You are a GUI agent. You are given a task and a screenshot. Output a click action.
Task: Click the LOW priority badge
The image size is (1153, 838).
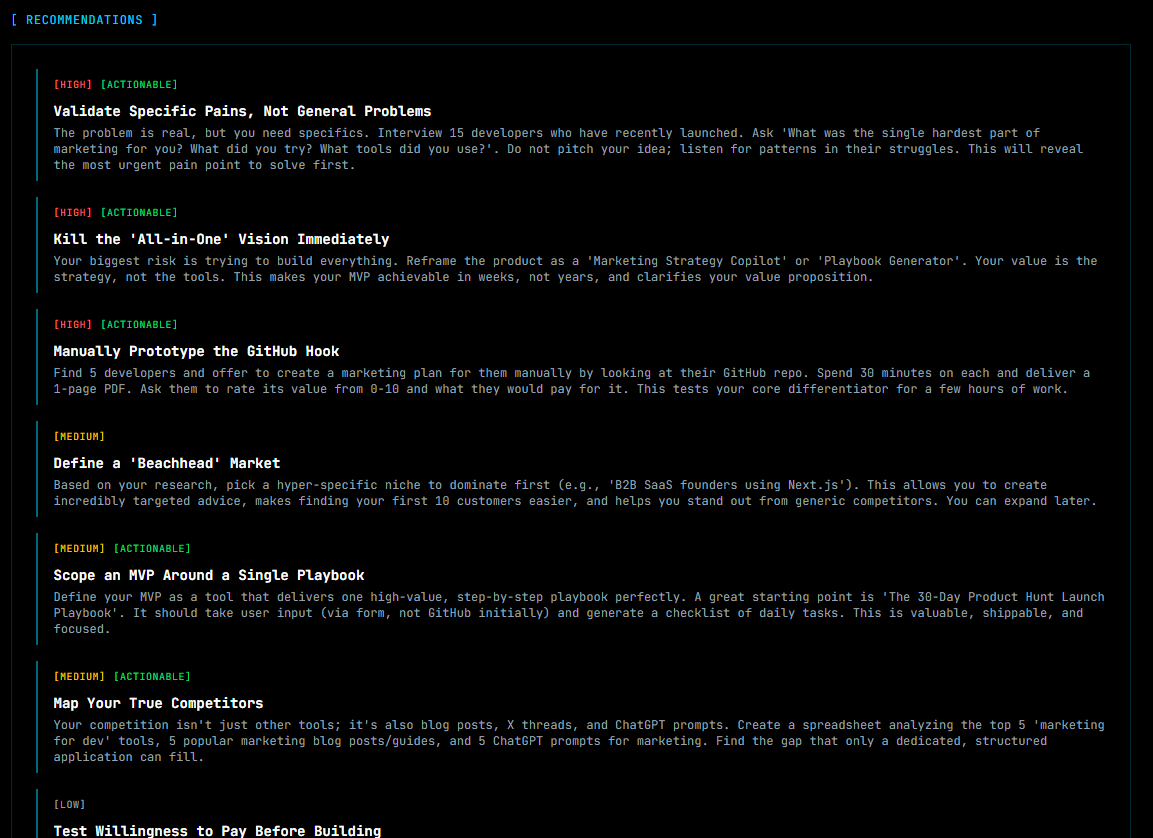coord(70,804)
